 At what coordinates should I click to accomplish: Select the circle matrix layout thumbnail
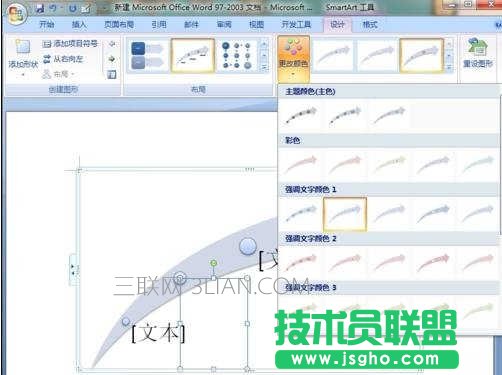pos(237,55)
